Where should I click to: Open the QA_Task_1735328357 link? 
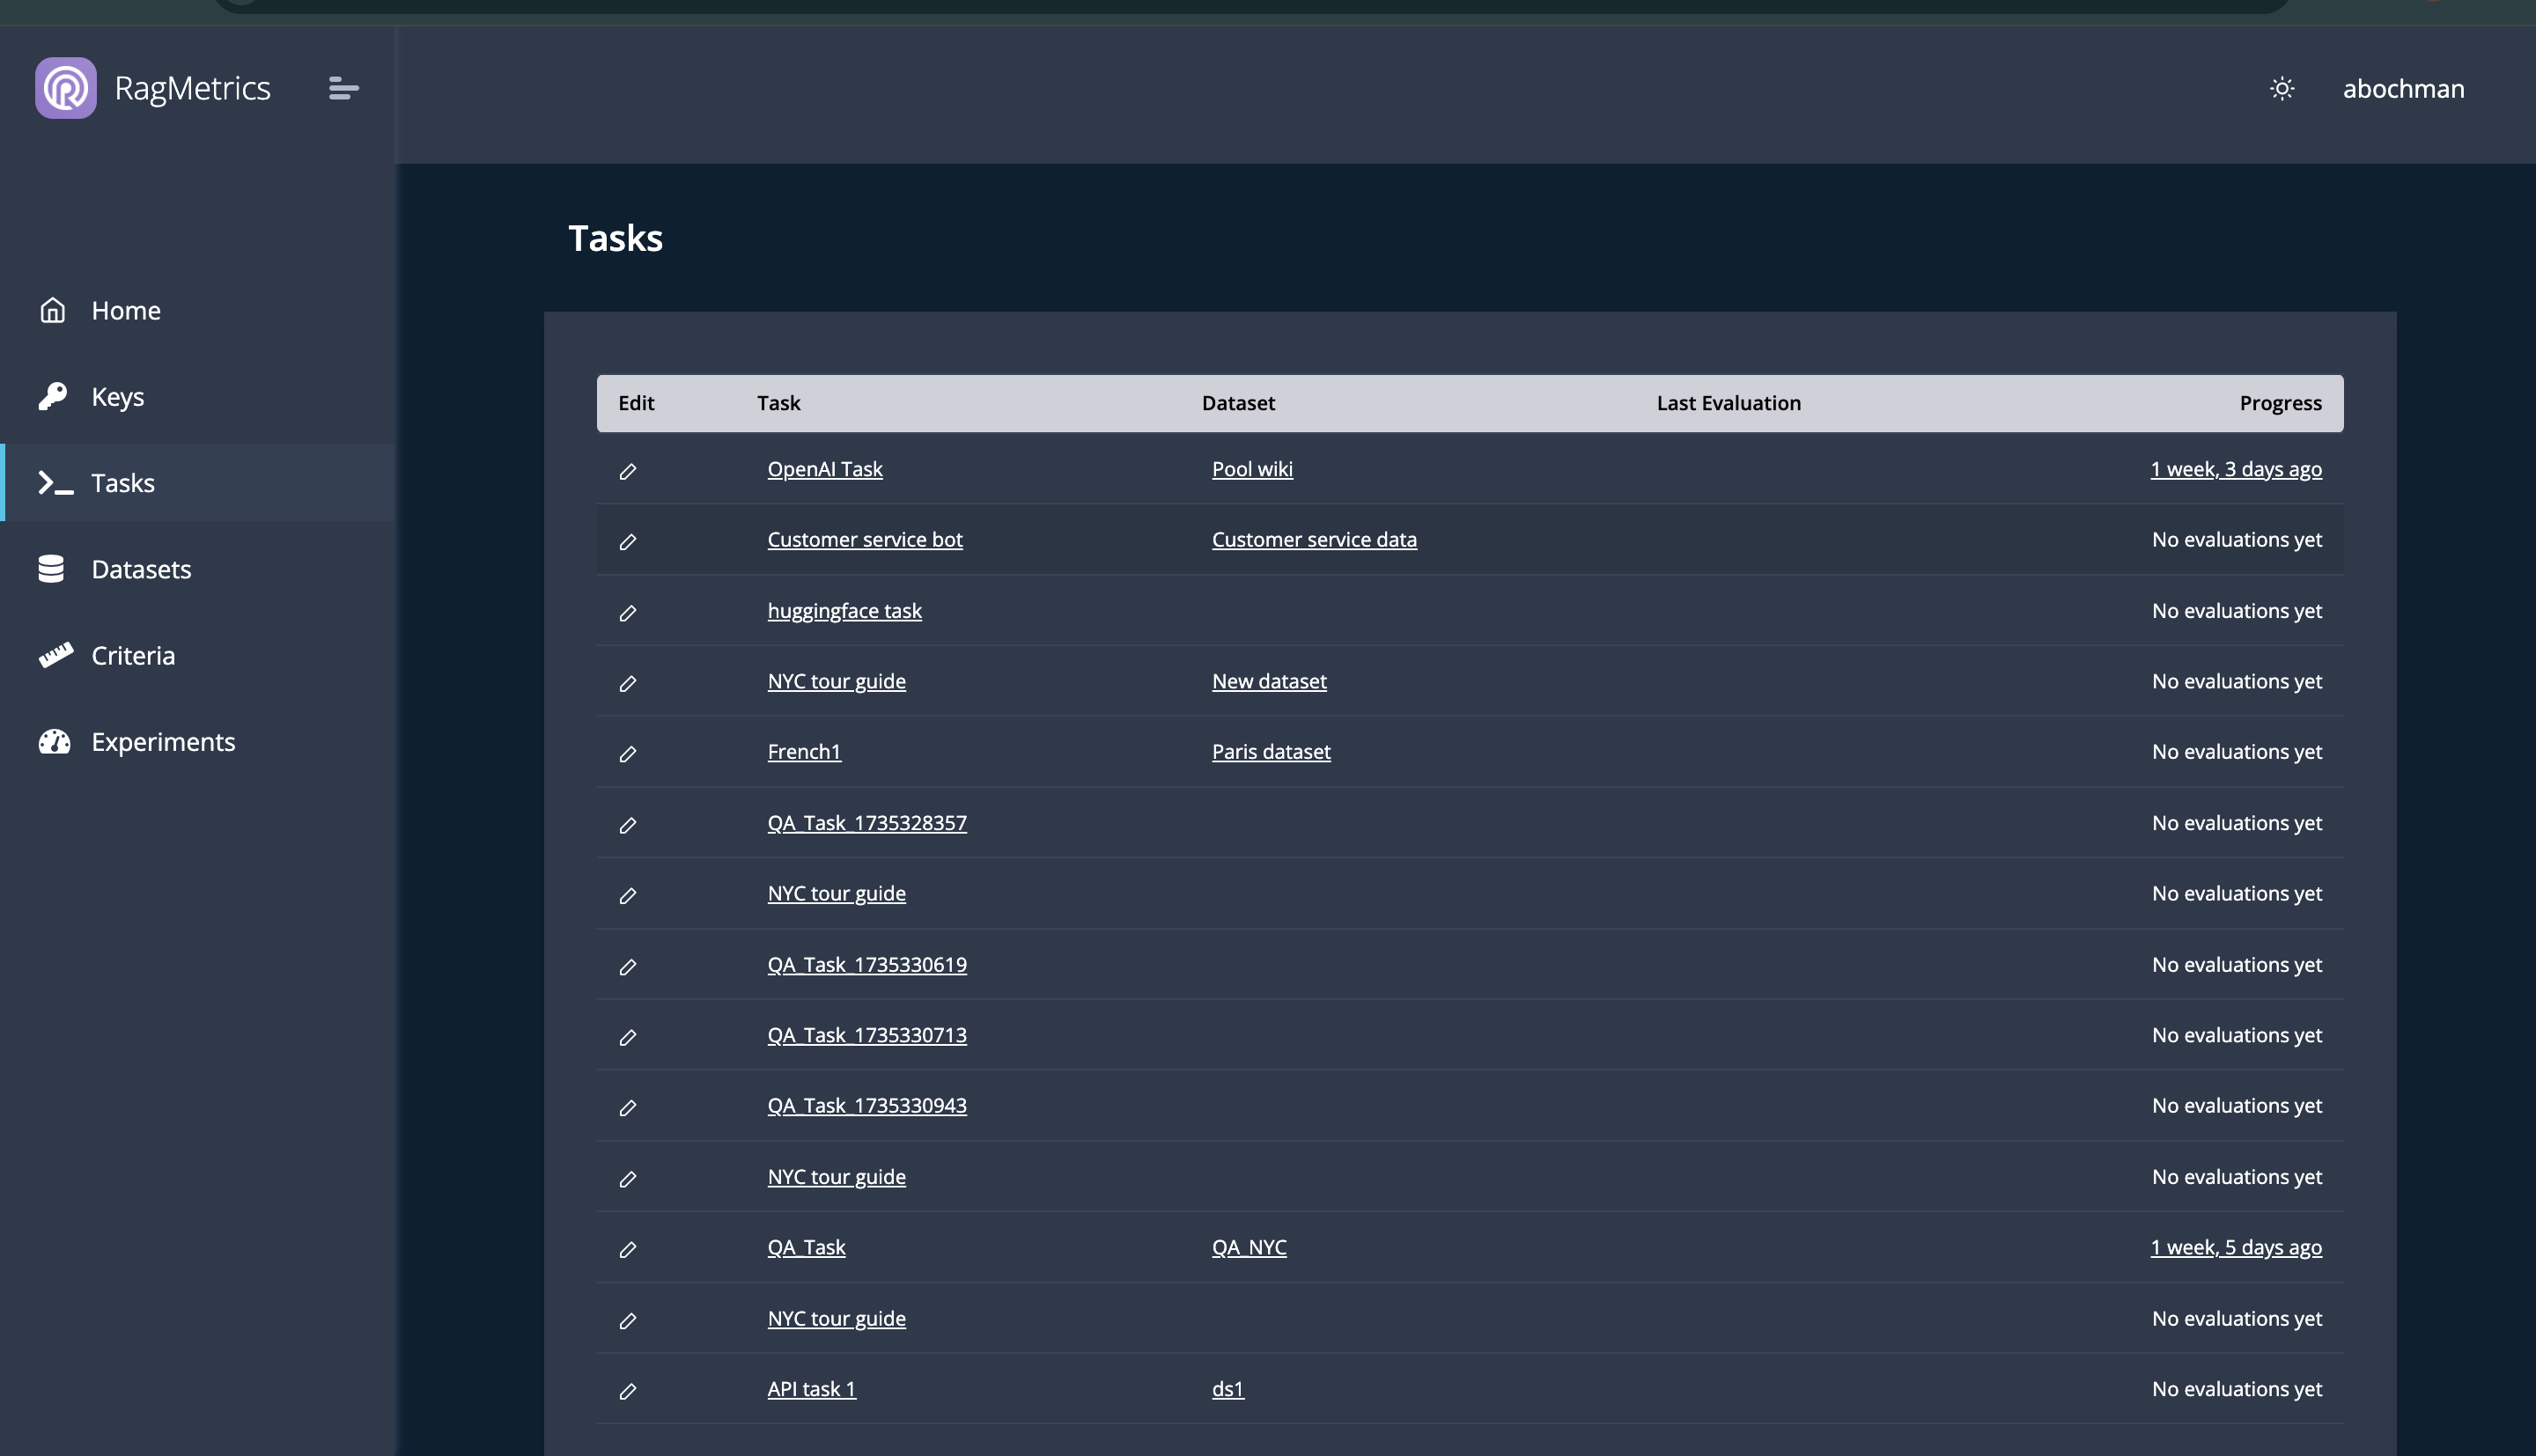pyautogui.click(x=867, y=823)
